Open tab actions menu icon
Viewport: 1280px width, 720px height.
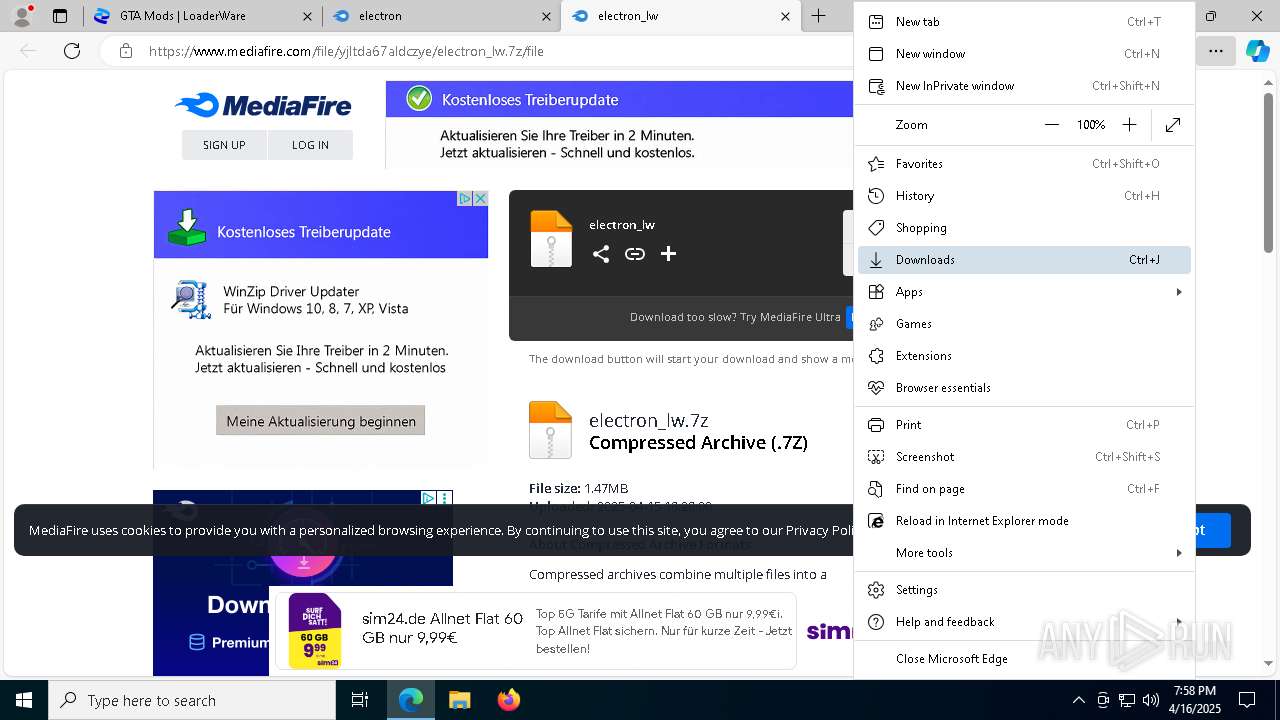coord(60,16)
